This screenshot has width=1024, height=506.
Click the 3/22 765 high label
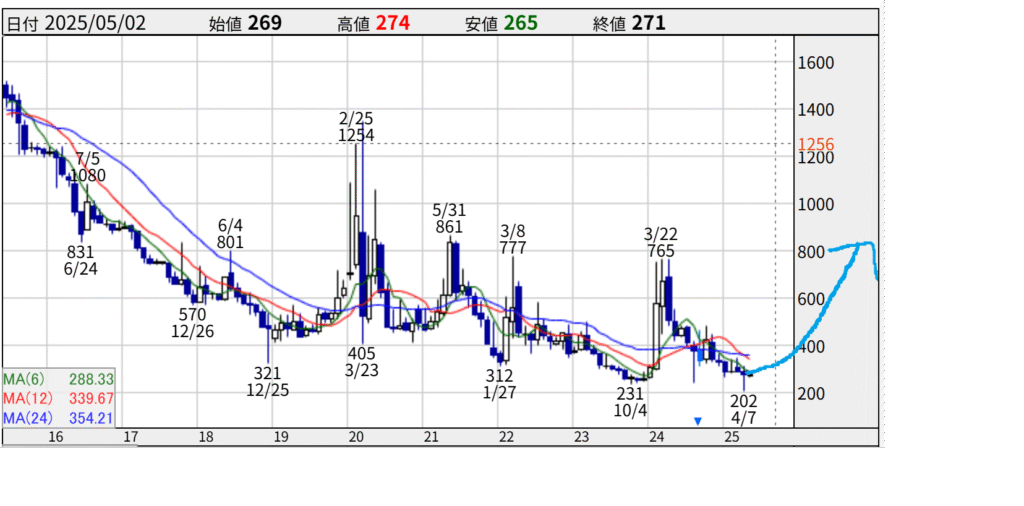click(x=660, y=243)
